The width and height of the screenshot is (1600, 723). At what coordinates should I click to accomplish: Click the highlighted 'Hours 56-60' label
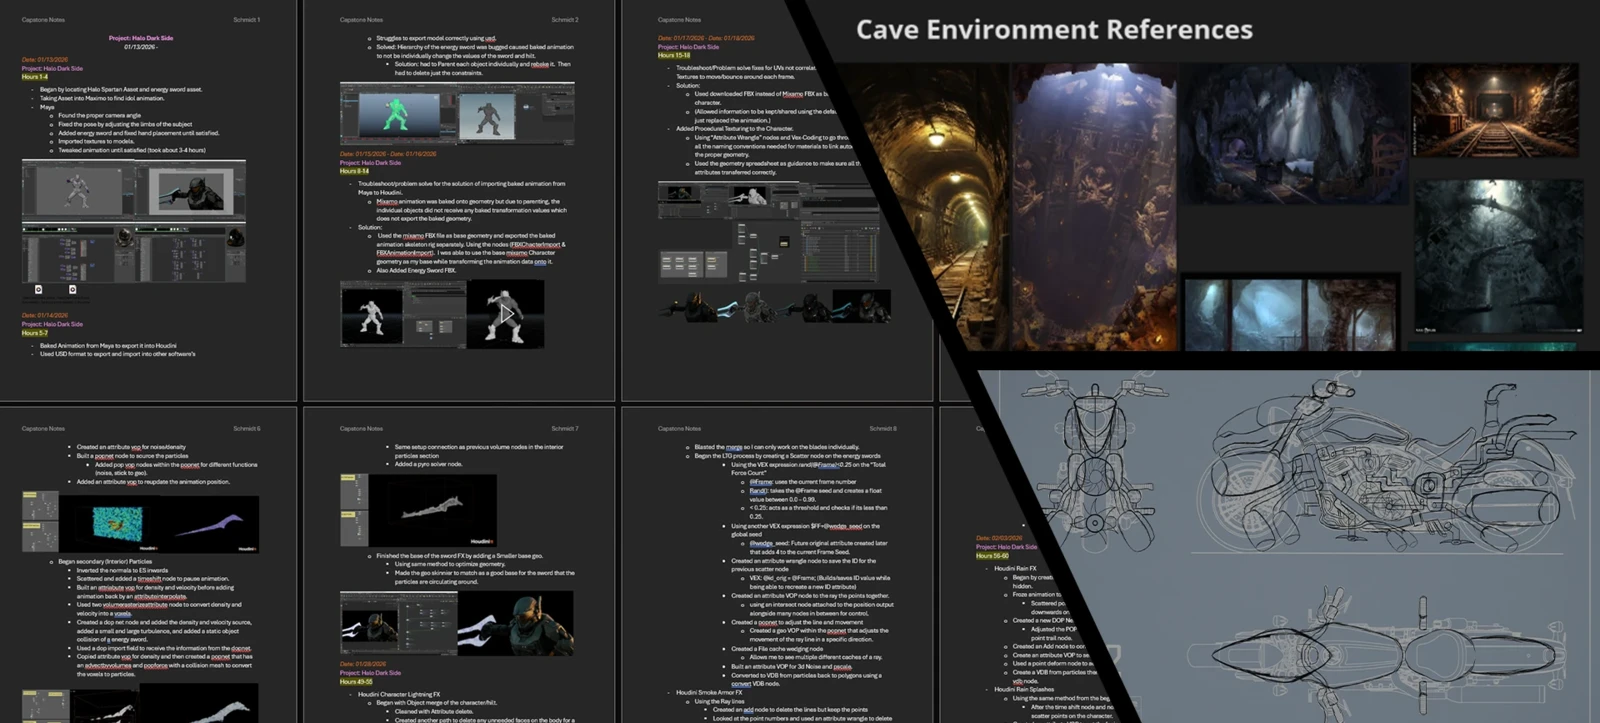(992, 555)
